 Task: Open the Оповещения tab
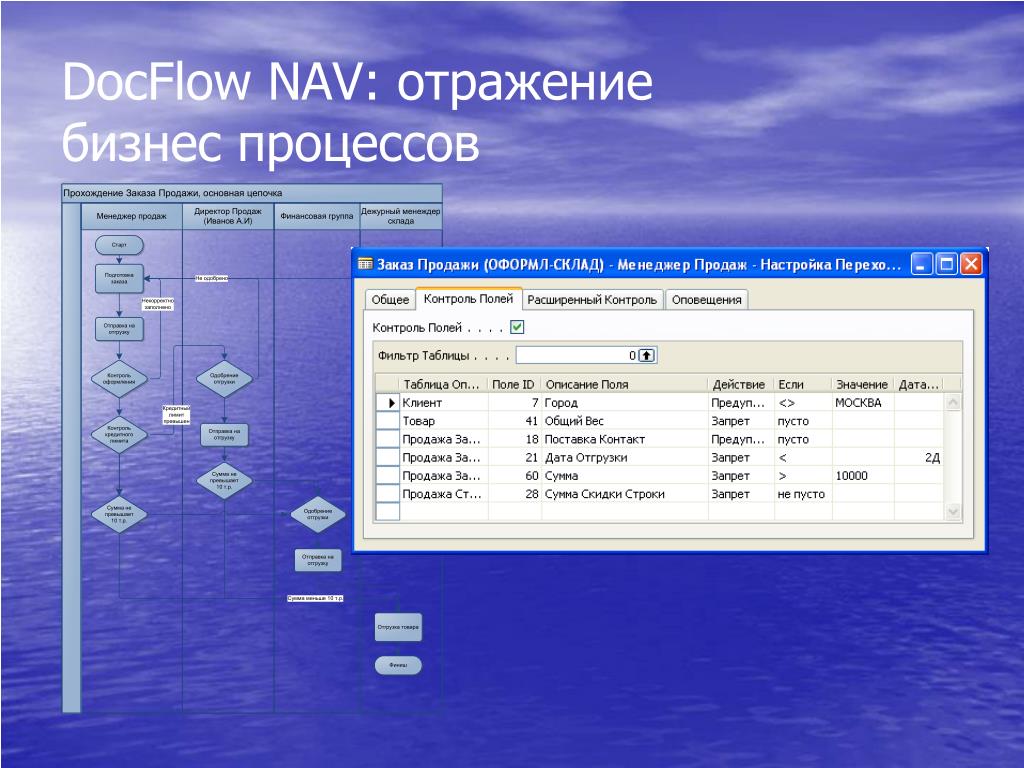(x=707, y=300)
